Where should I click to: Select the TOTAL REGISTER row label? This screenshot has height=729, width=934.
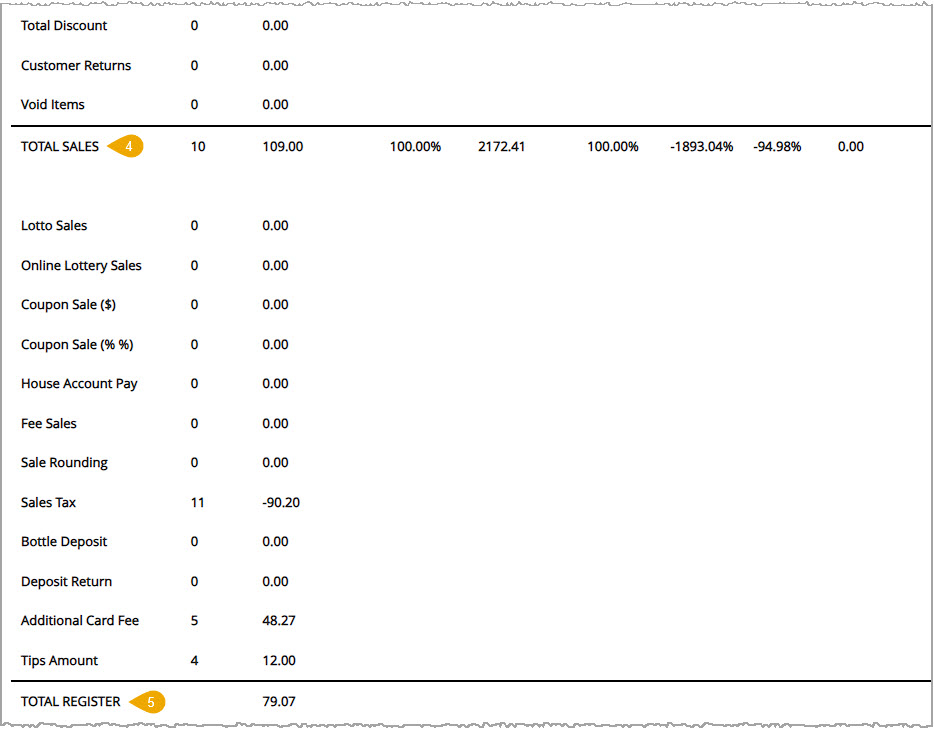[x=70, y=701]
